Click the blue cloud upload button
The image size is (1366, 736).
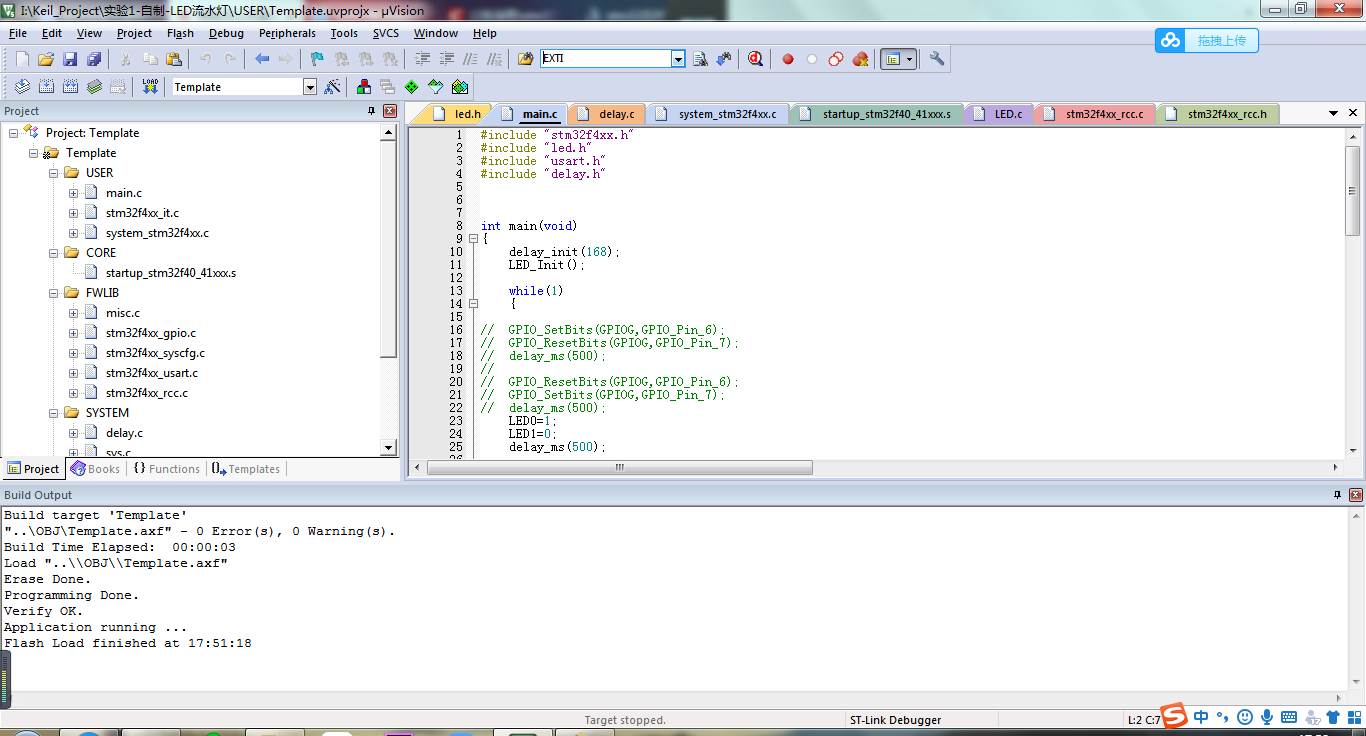tap(1207, 40)
